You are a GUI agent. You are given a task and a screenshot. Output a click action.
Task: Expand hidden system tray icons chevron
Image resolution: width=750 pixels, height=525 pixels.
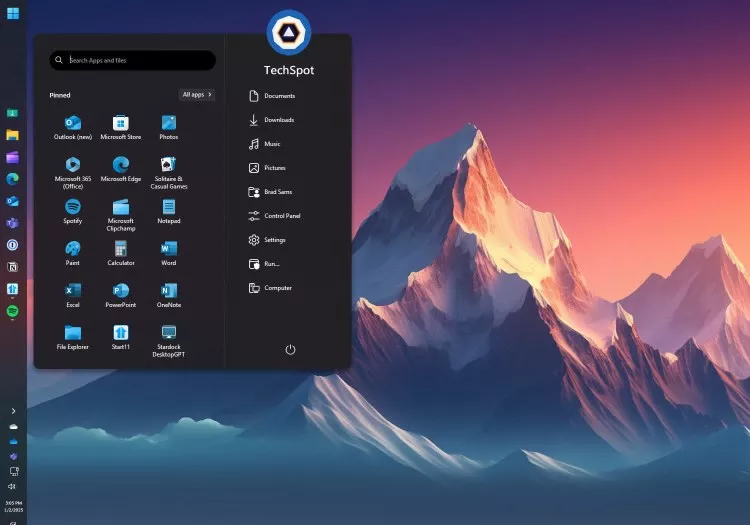click(x=13, y=411)
